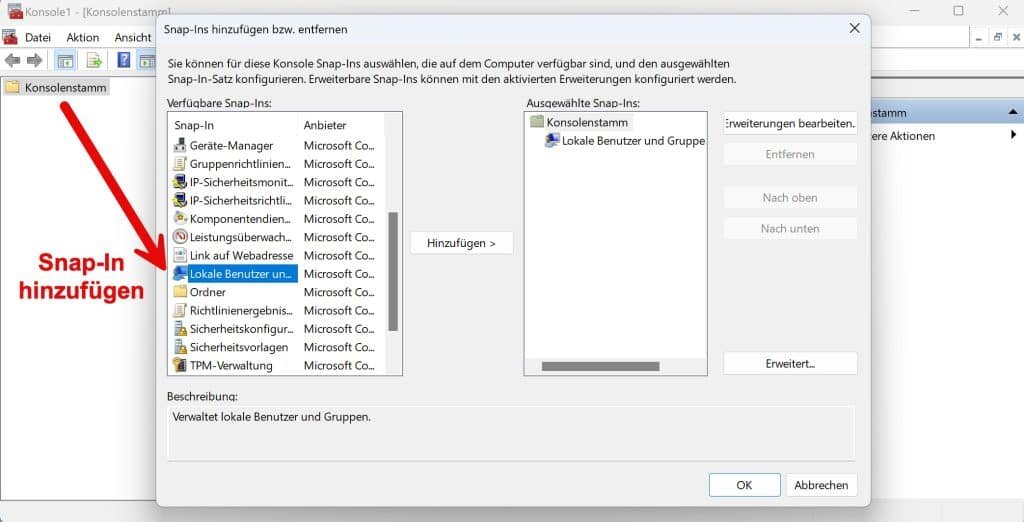1024x522 pixels.
Task: Select the Sicherheitskonfiguration snap-in icon
Action: (x=180, y=328)
